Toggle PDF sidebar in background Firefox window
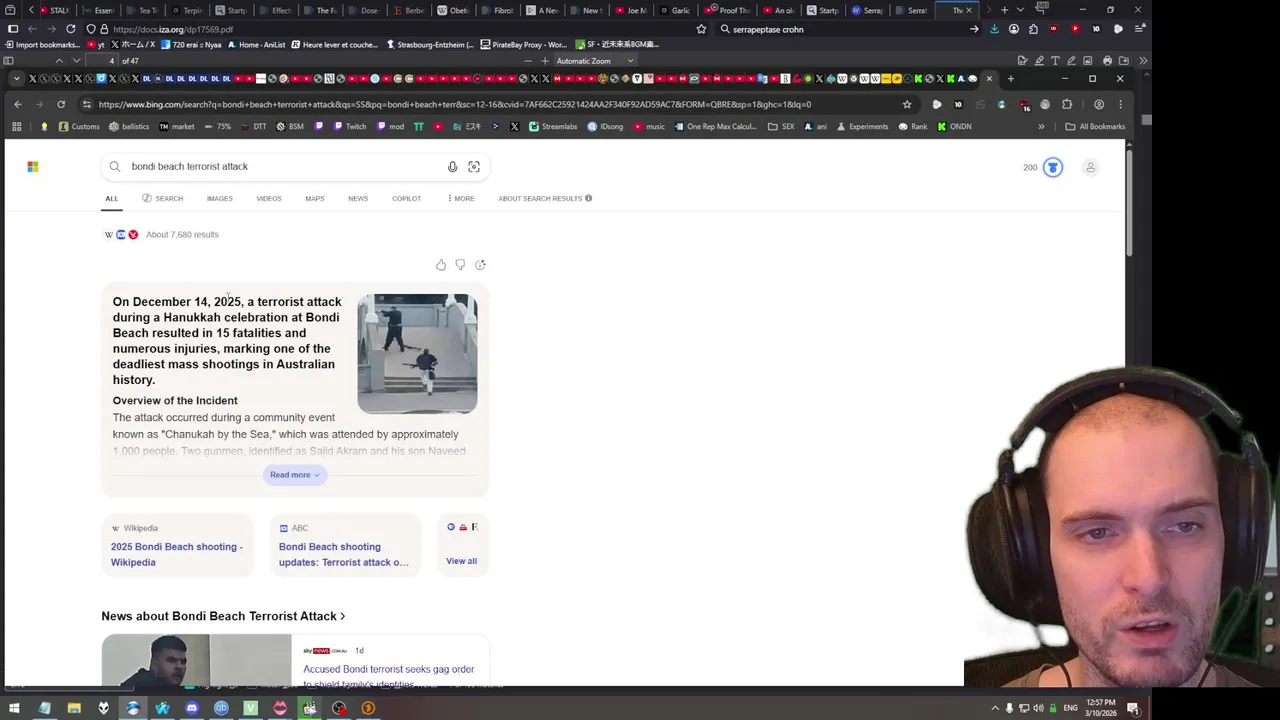The width and height of the screenshot is (1280, 720). pos(9,61)
